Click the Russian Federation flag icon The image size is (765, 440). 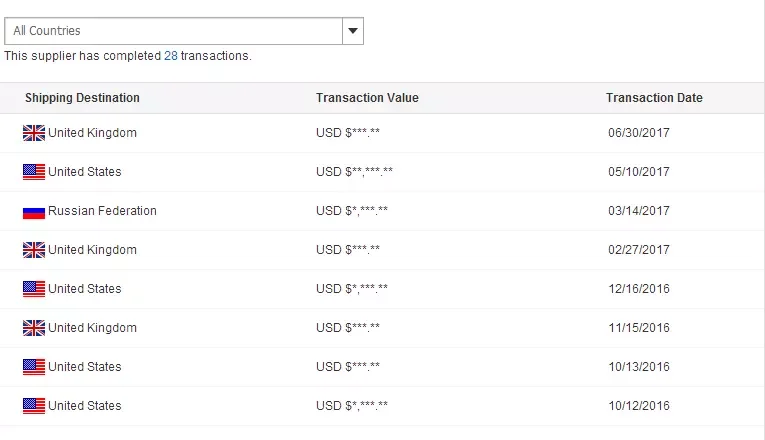point(34,211)
